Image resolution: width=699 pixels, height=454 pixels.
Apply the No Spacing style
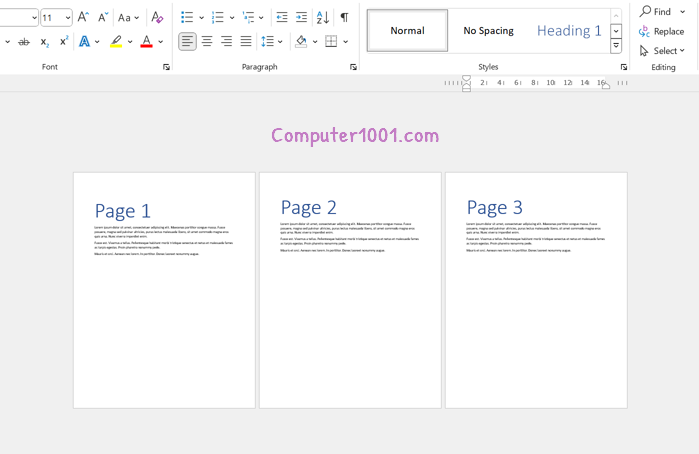tap(489, 30)
